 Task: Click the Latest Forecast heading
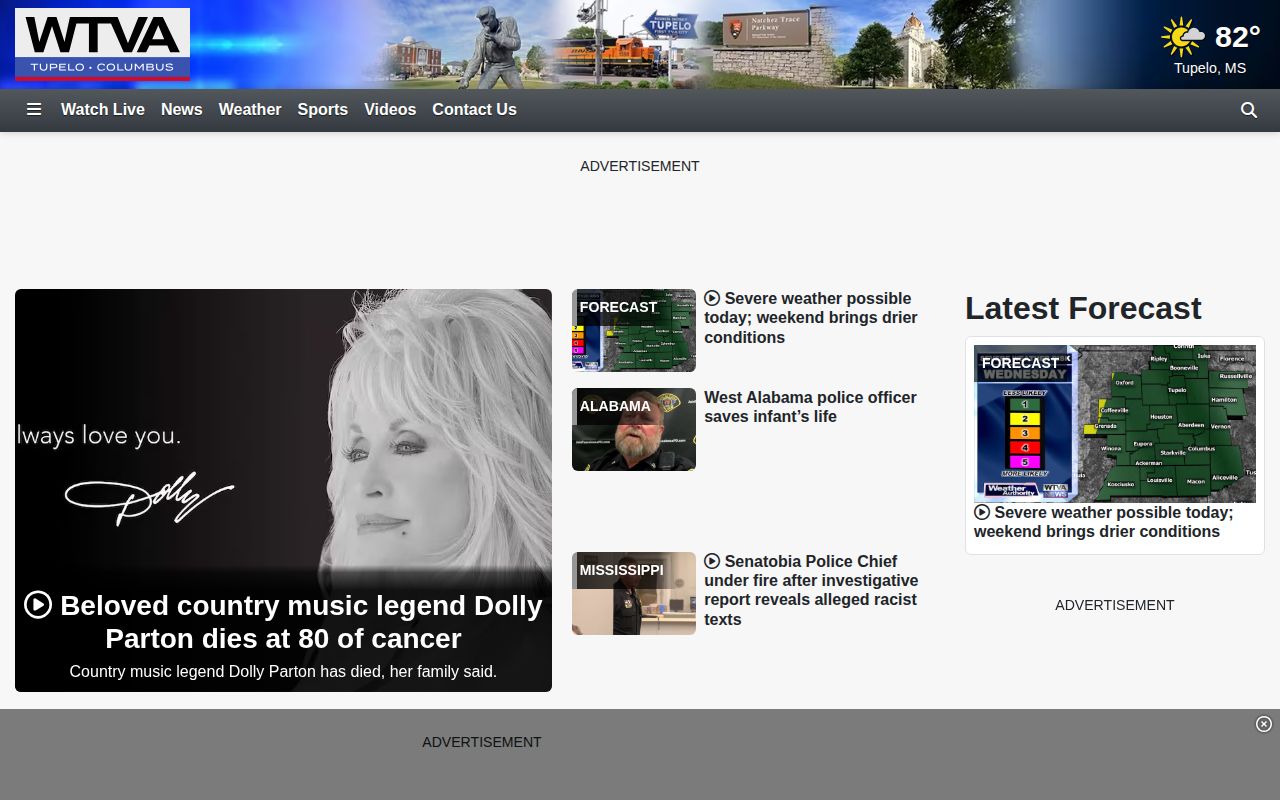pos(1083,308)
